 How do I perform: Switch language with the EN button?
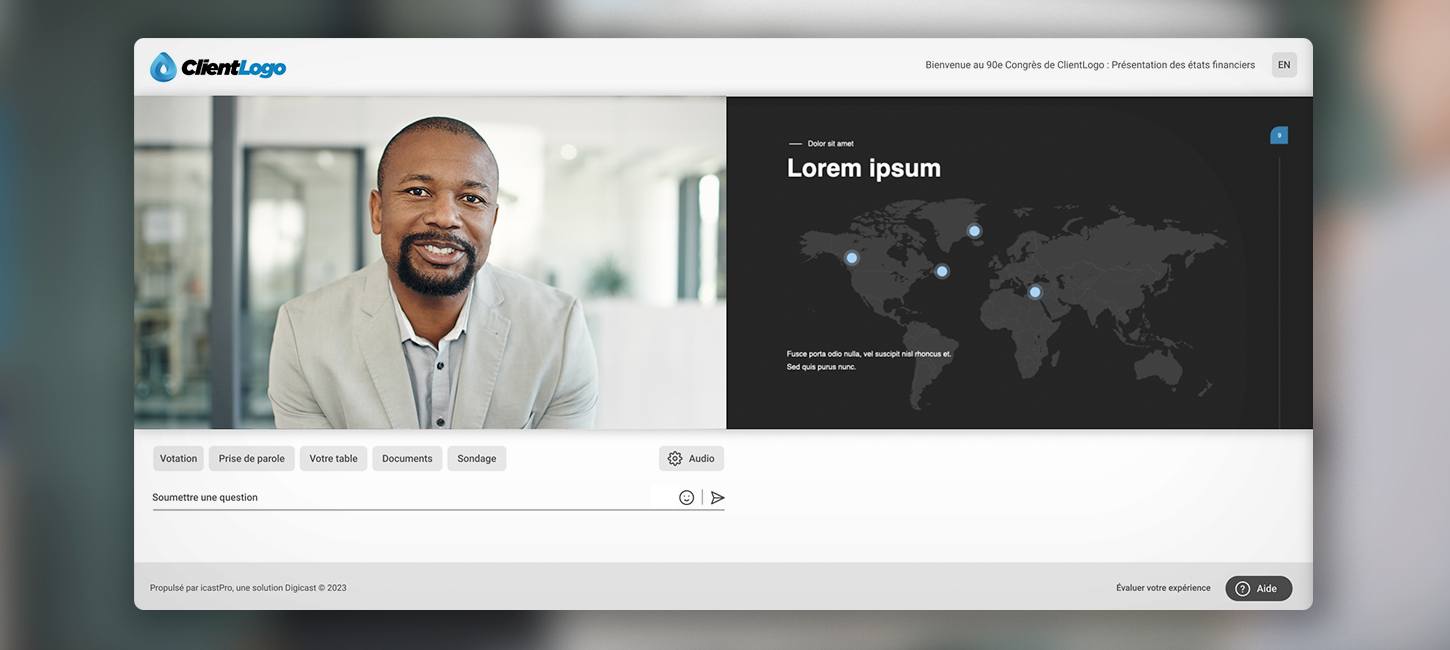[x=1284, y=65]
